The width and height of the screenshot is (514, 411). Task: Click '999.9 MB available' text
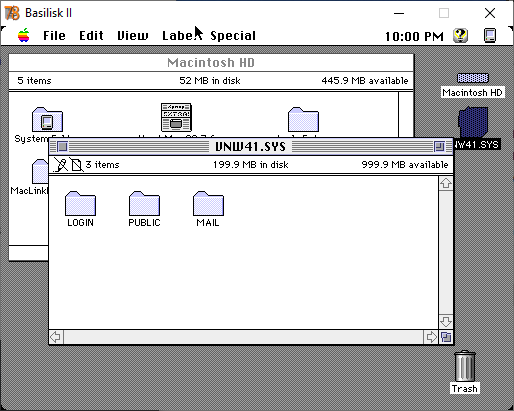coord(405,165)
